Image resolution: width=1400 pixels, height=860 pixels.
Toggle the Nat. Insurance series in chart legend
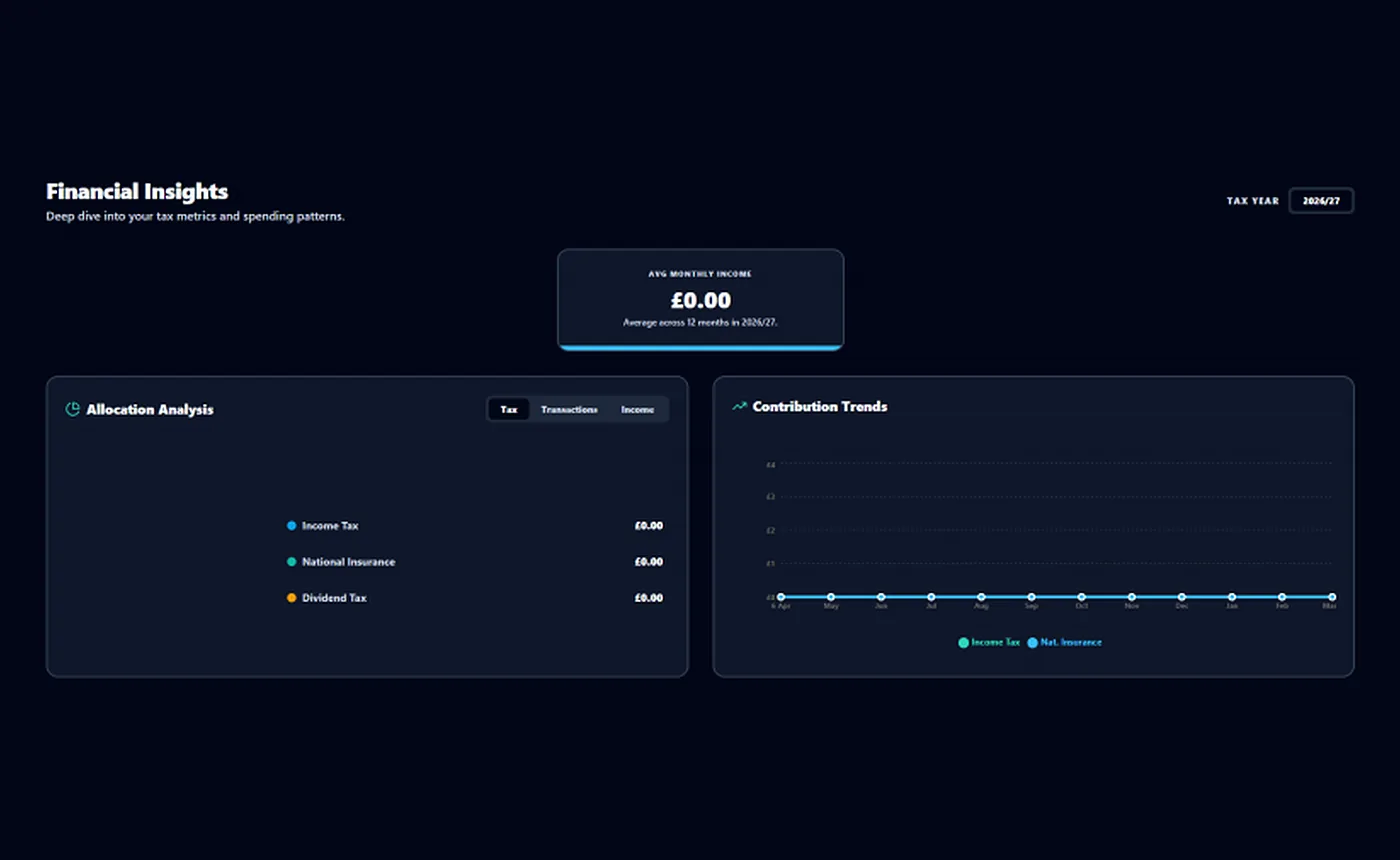coord(1064,642)
